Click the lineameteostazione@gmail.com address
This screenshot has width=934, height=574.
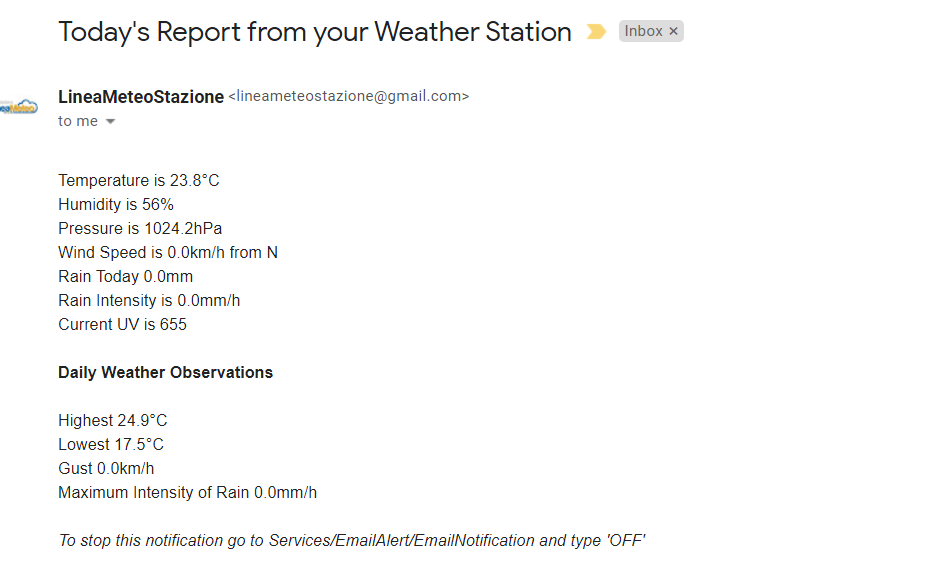(349, 96)
